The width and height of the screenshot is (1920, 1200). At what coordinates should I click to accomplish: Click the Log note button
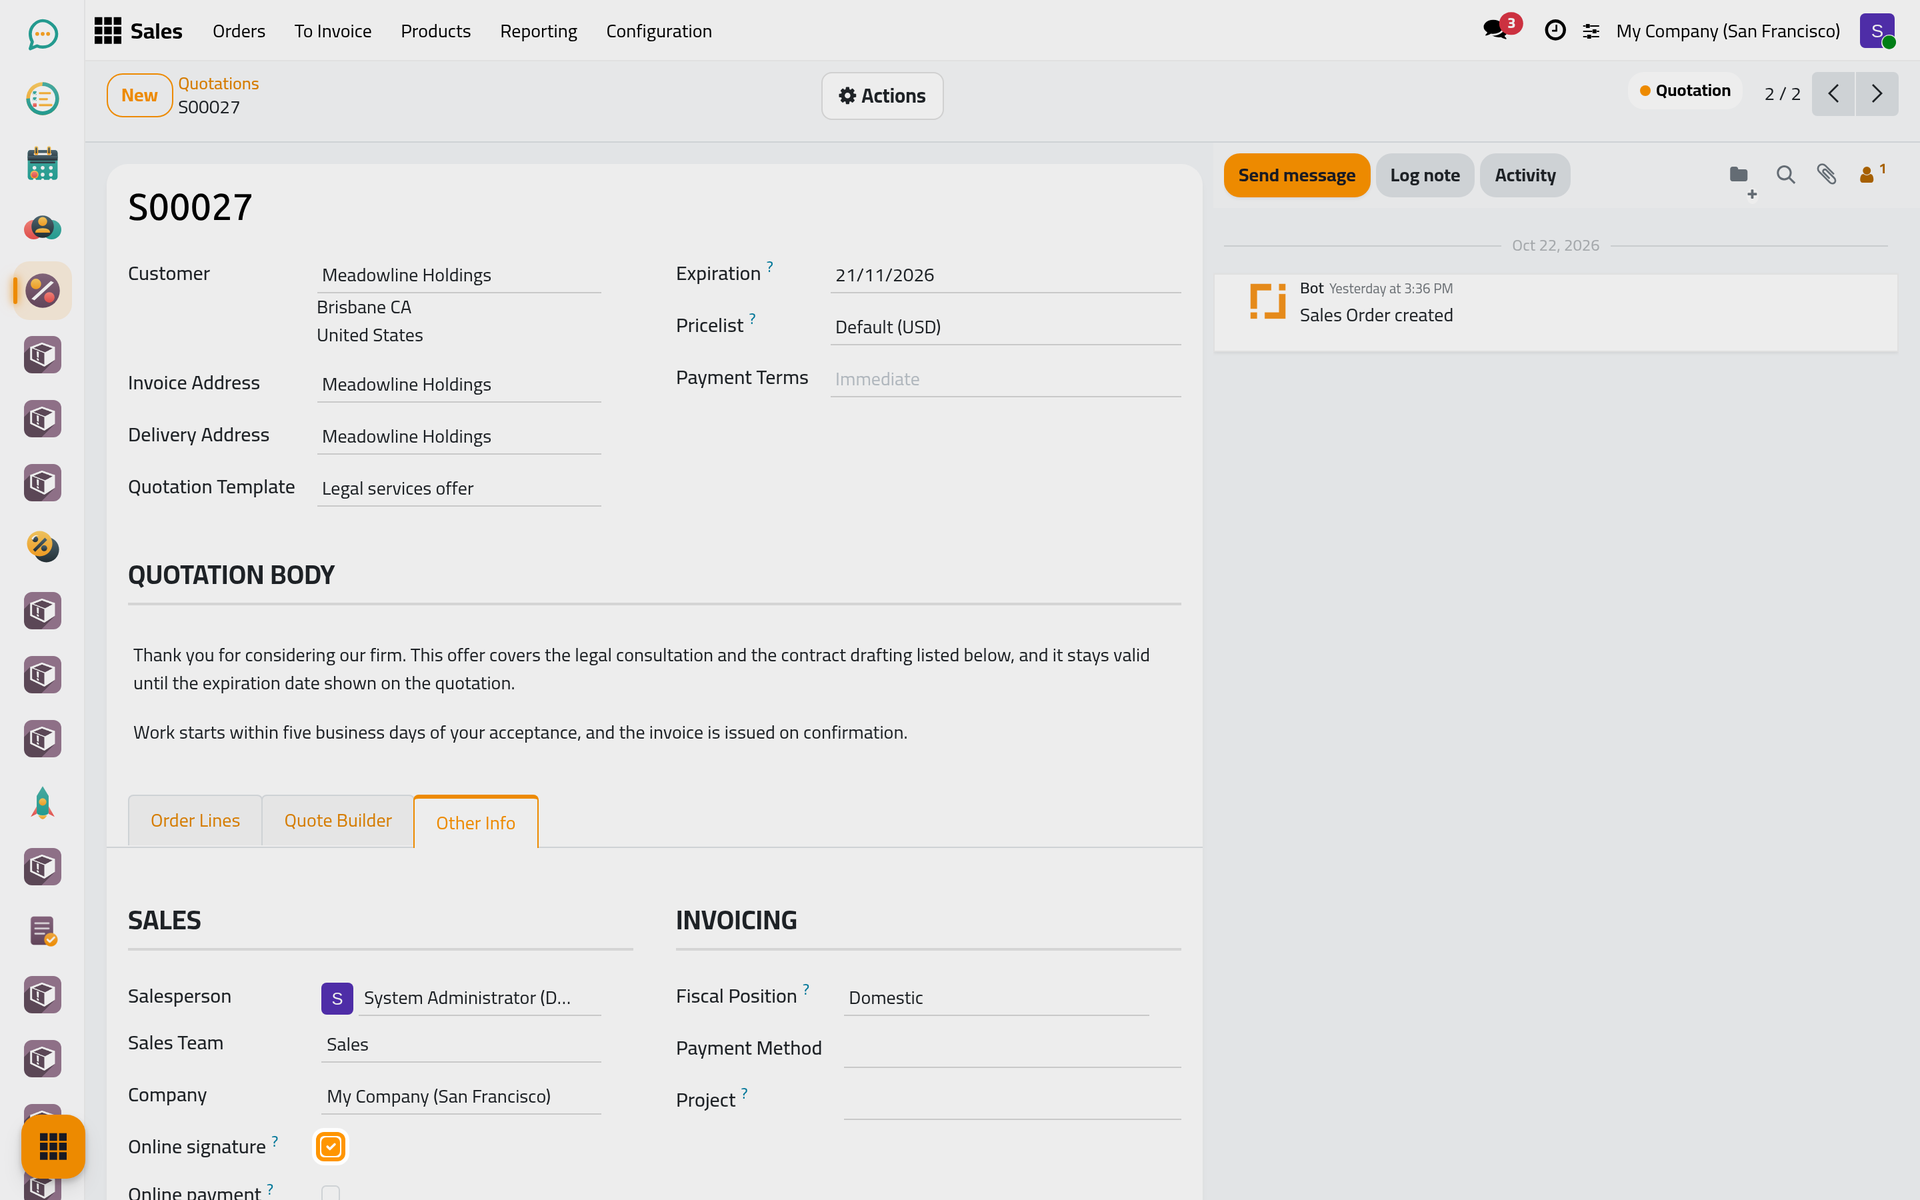(x=1425, y=175)
